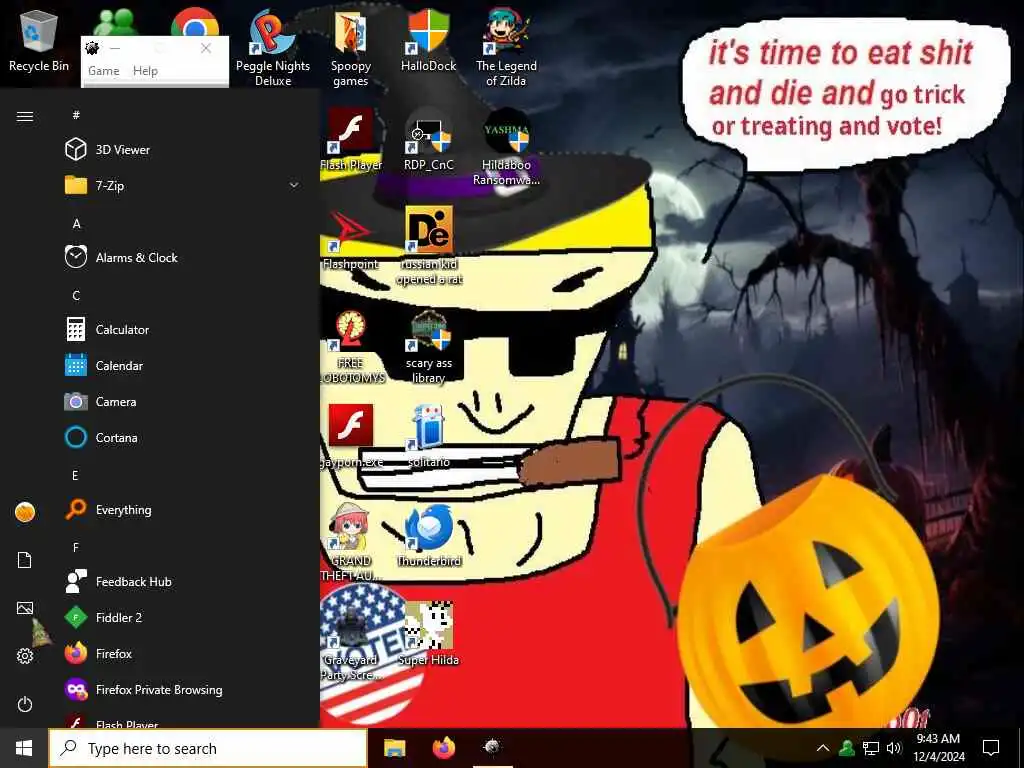
Task: Open the Power options button
Action: pyautogui.click(x=25, y=704)
